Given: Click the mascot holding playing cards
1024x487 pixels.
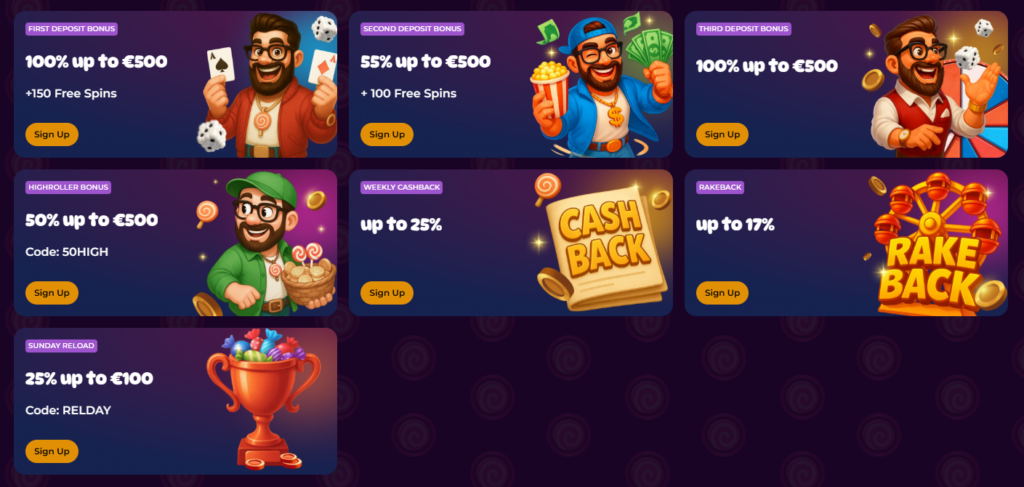Looking at the screenshot, I should coord(268,85).
